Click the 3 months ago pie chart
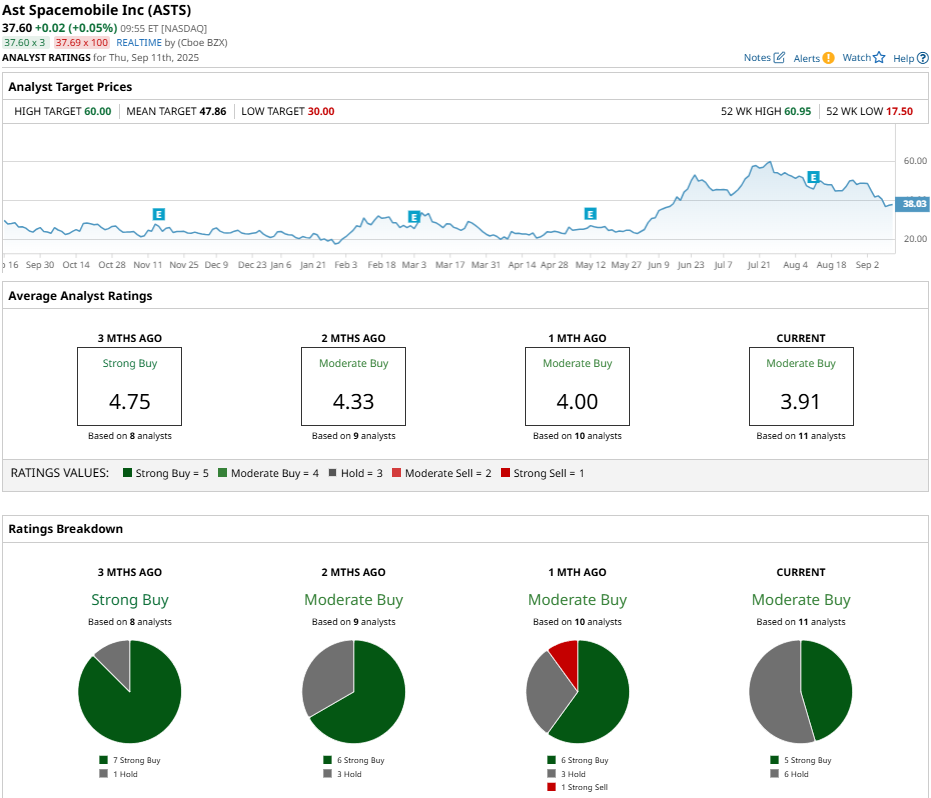This screenshot has width=931, height=798. pyautogui.click(x=129, y=692)
